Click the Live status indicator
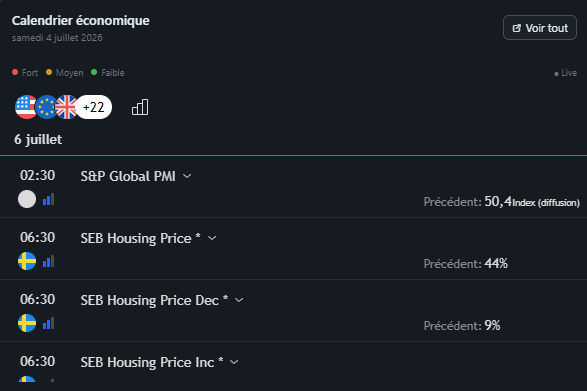The height and width of the screenshot is (391, 587). (x=565, y=73)
